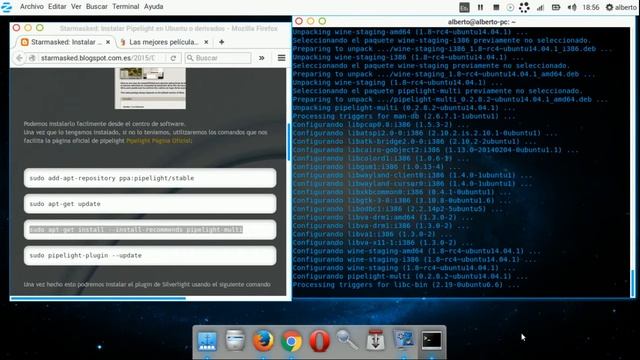This screenshot has height=360, width=640.
Task: Click 'Podemos instalarlo fácilmente' paragraph text
Action: pyautogui.click(x=104, y=124)
